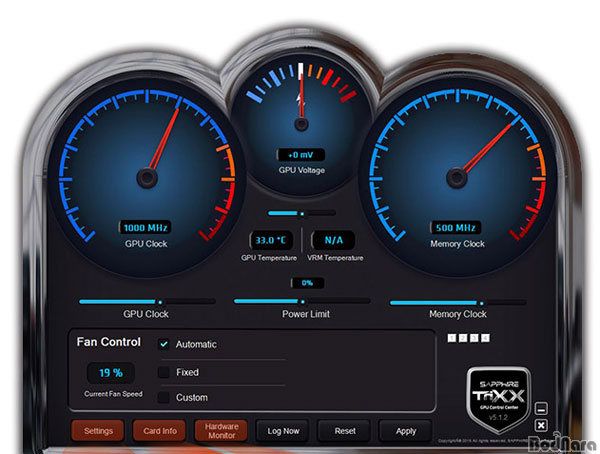
Task: Click the 33.0 °C GPU temperature value
Action: point(271,240)
